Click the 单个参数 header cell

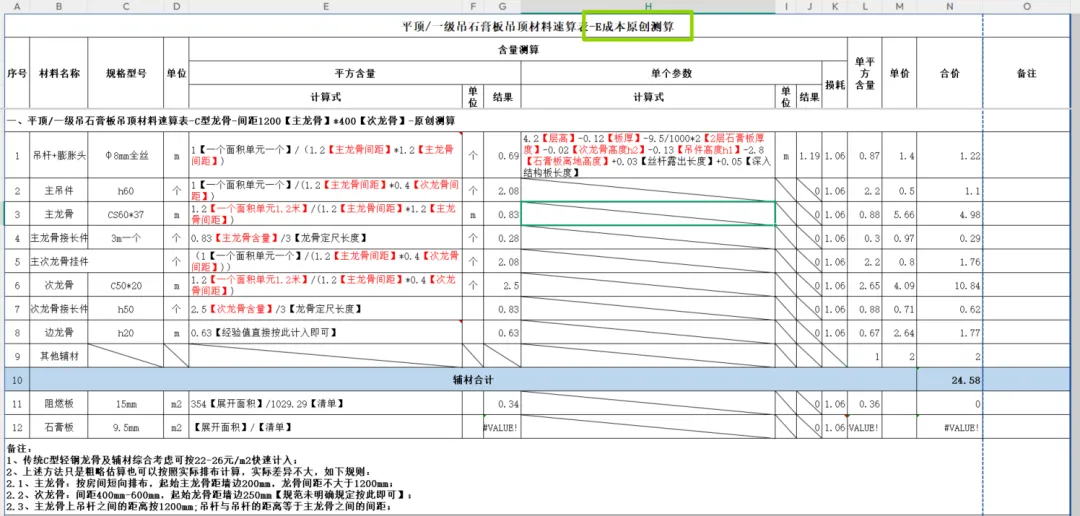point(672,73)
